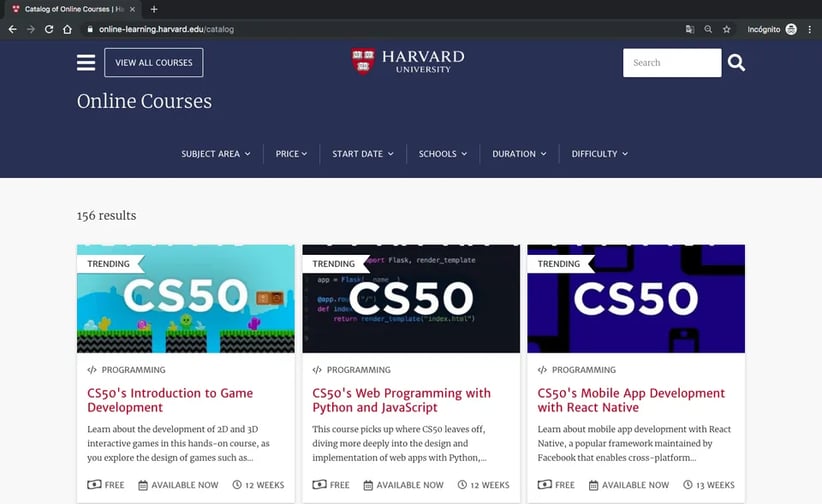Click the clock icon beside 13 WEEKS
This screenshot has width=822, height=504.
click(687, 485)
